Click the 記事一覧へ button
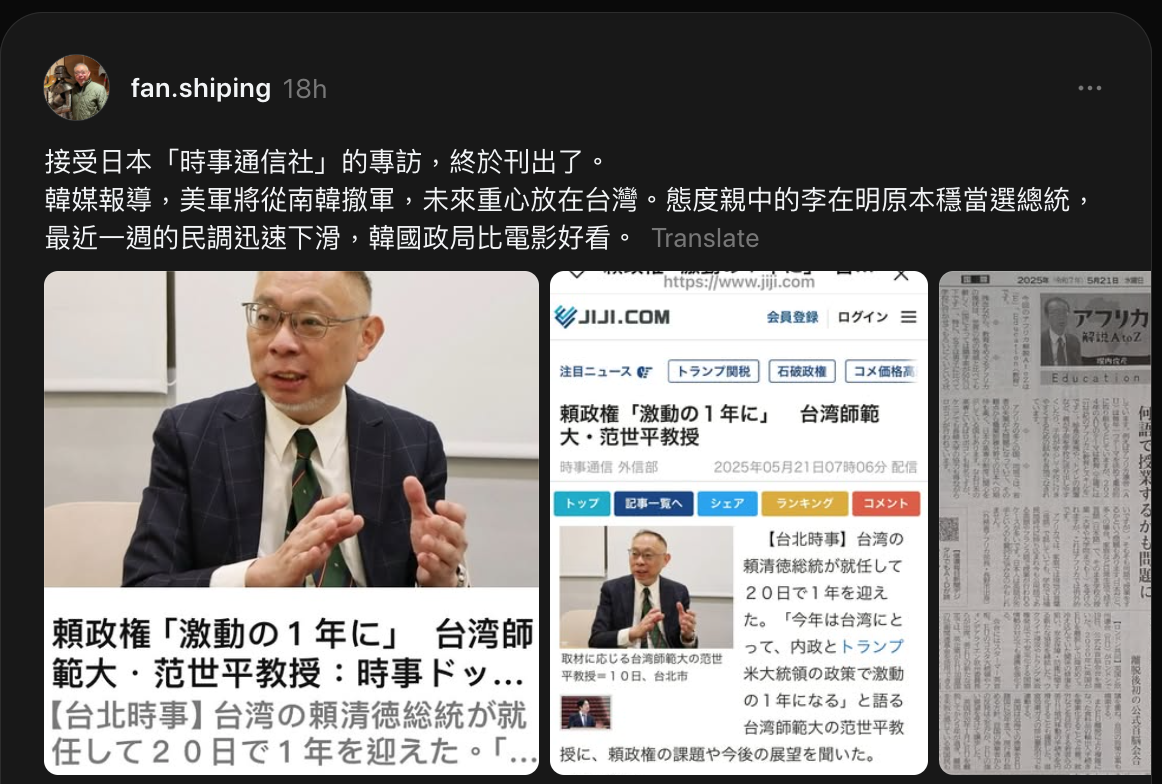Screen dimensions: 1162x784 pyautogui.click(x=653, y=503)
